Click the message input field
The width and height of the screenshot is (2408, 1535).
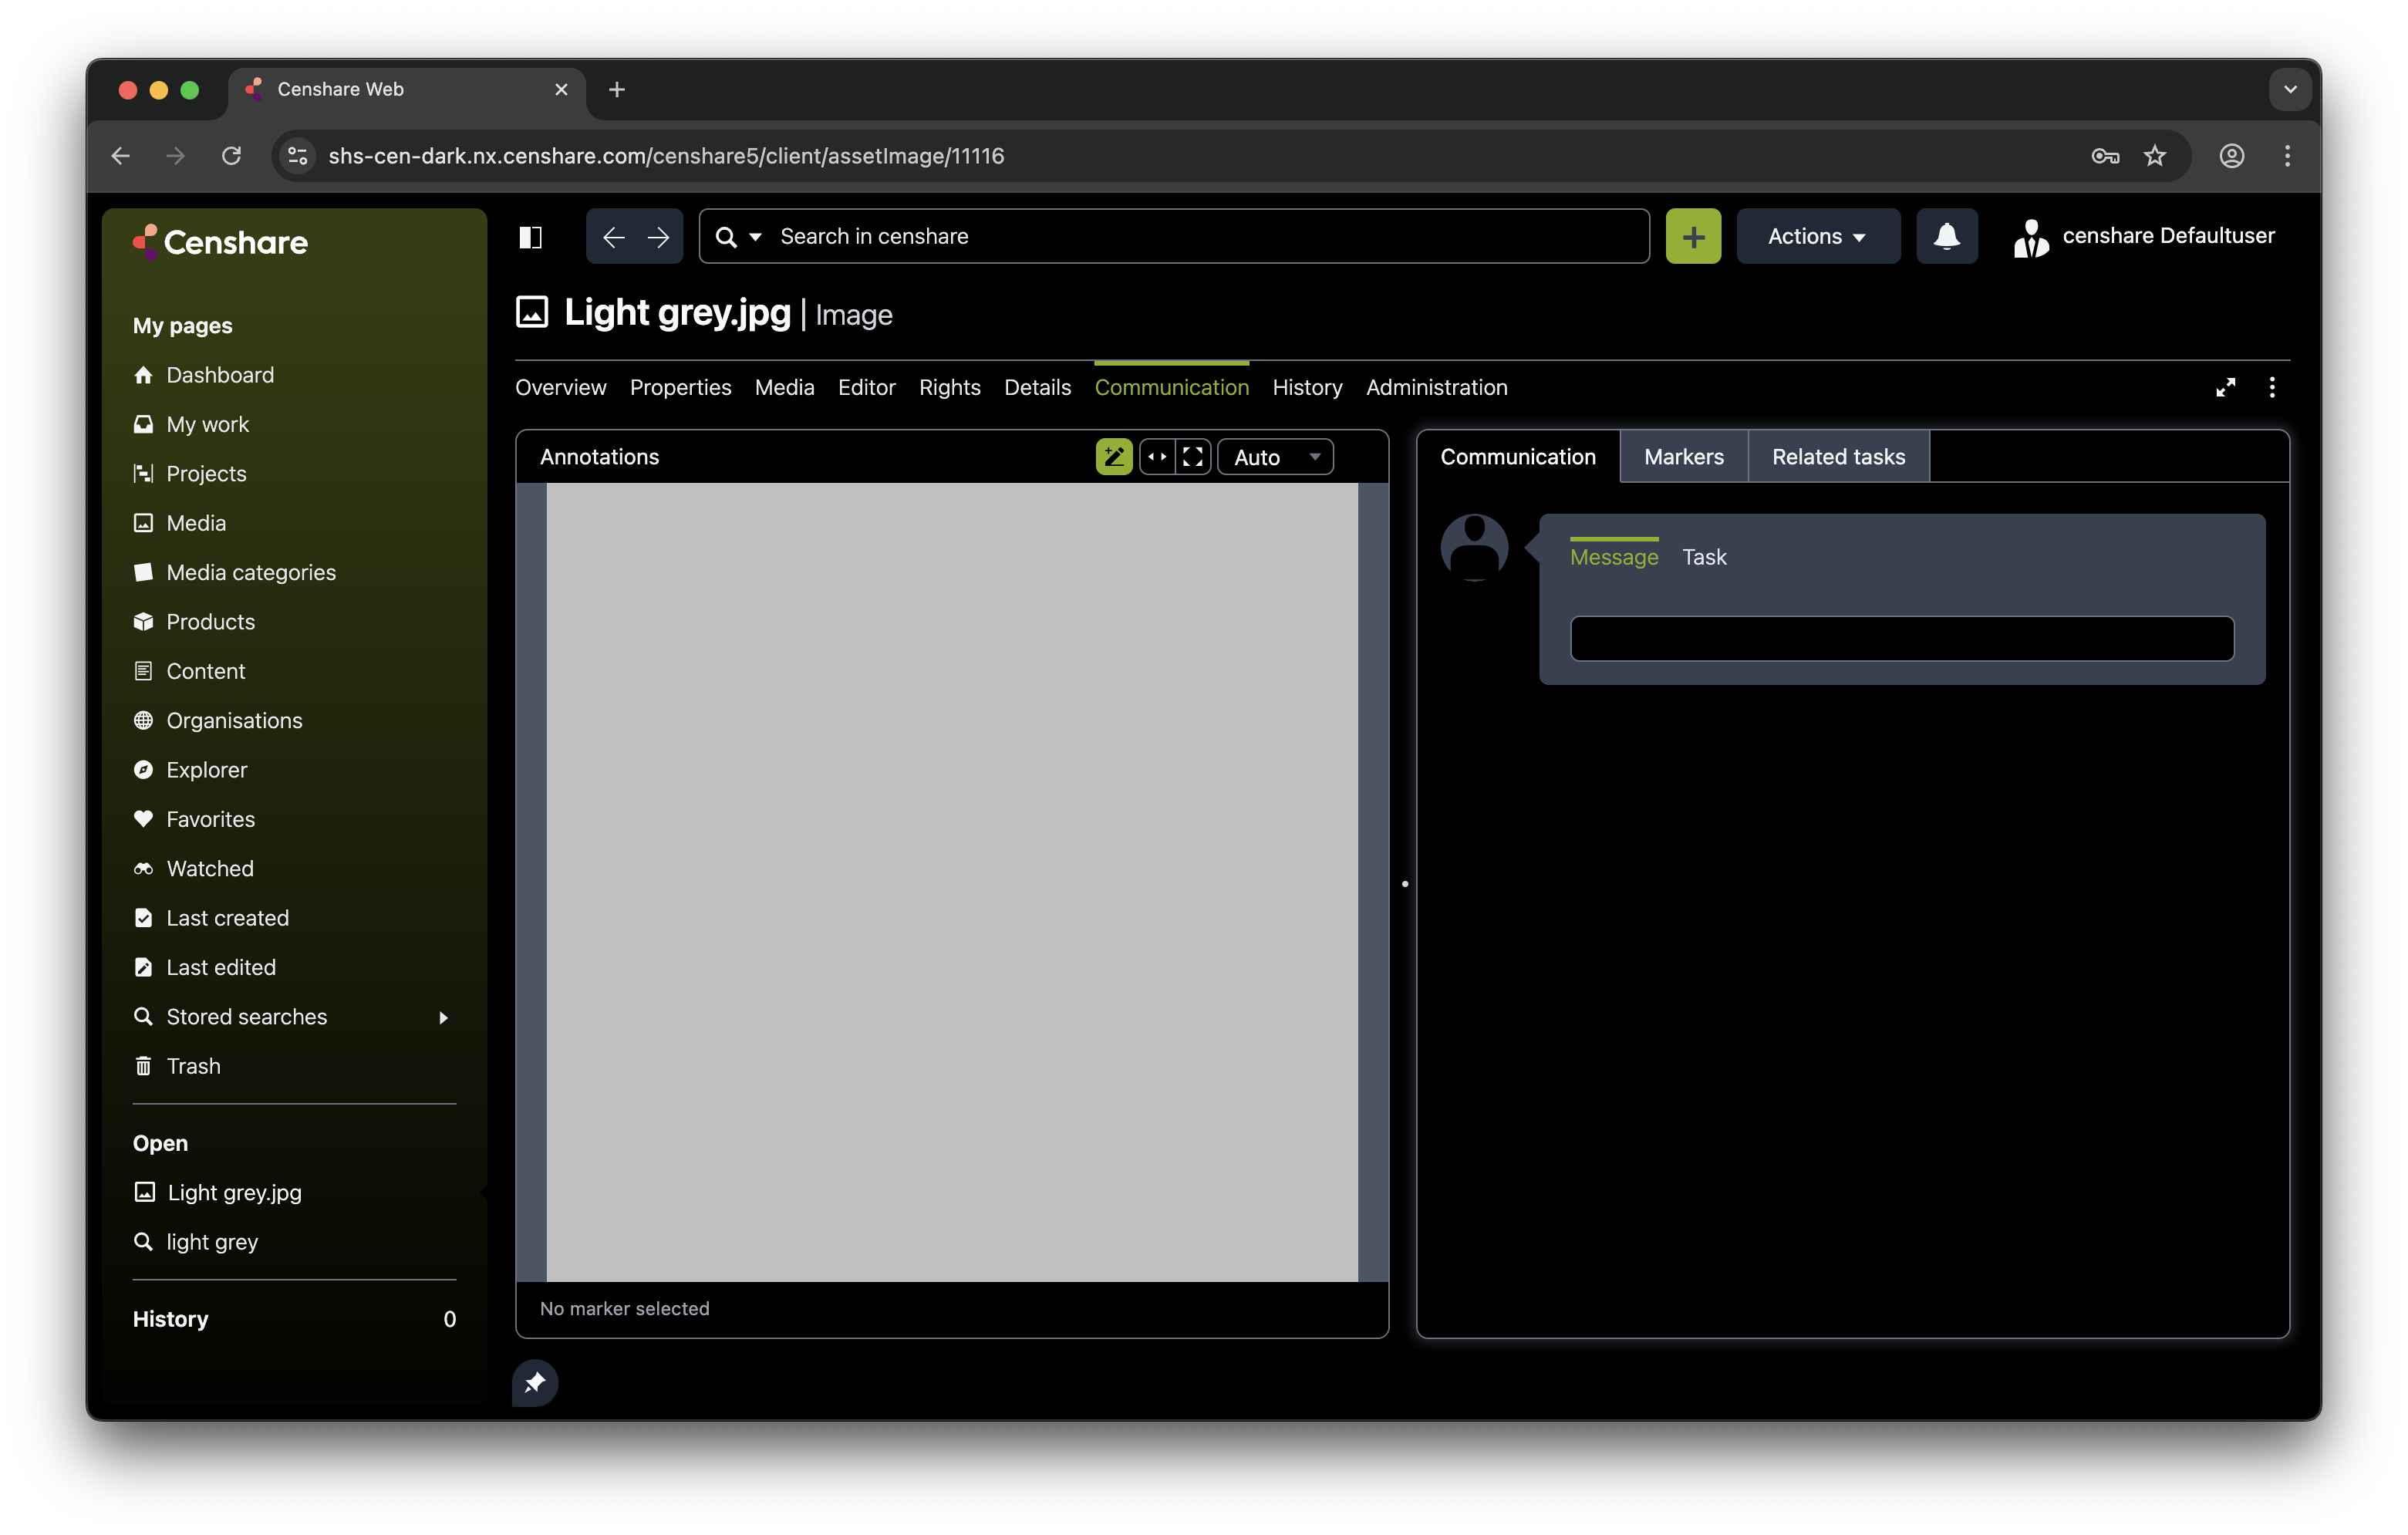(1901, 638)
